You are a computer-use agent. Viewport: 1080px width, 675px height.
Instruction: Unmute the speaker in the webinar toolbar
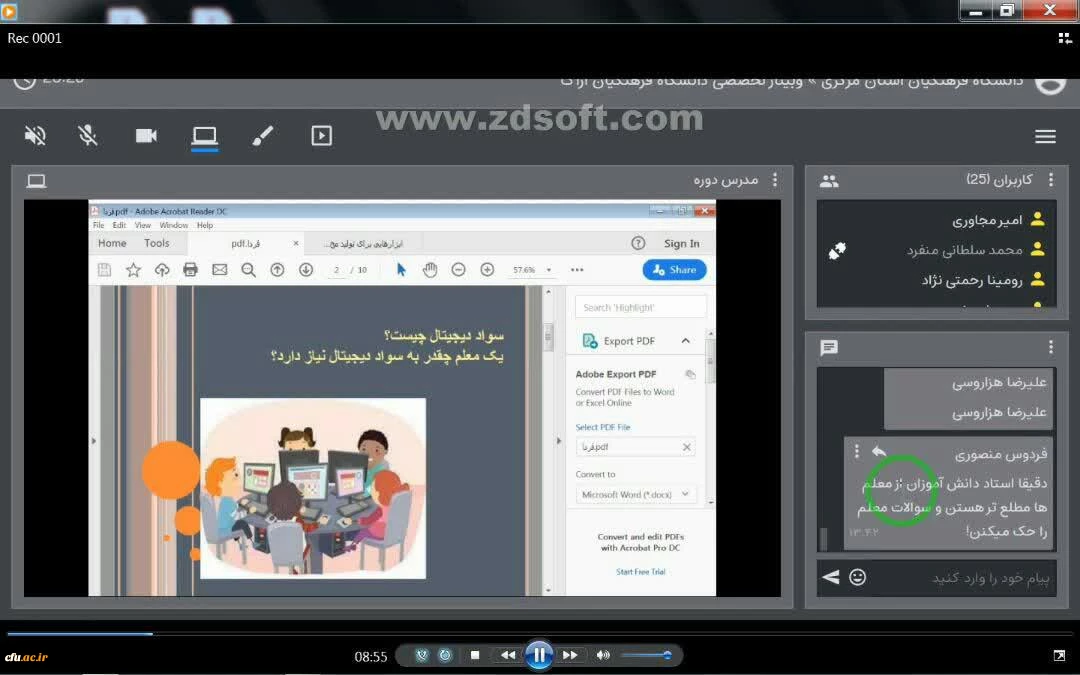click(35, 136)
